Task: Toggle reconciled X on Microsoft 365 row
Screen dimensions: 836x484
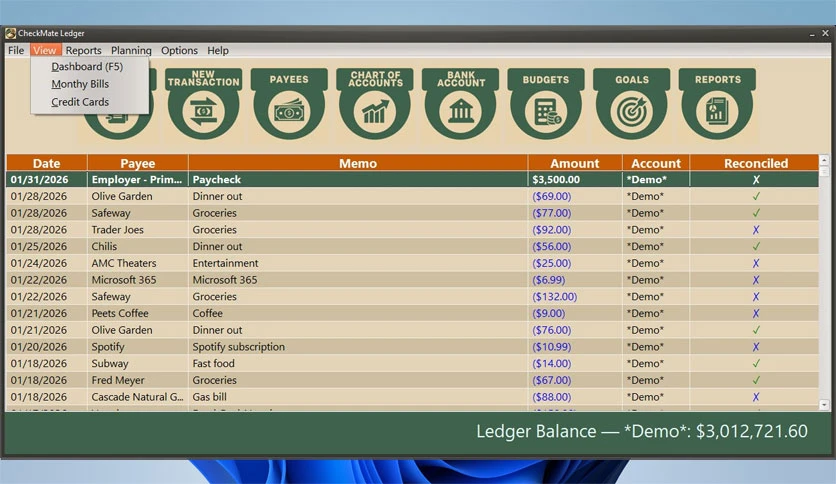Action: tap(756, 280)
